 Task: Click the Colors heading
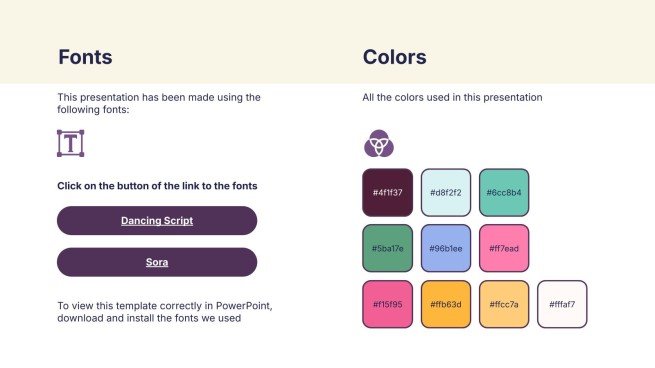pyautogui.click(x=395, y=57)
